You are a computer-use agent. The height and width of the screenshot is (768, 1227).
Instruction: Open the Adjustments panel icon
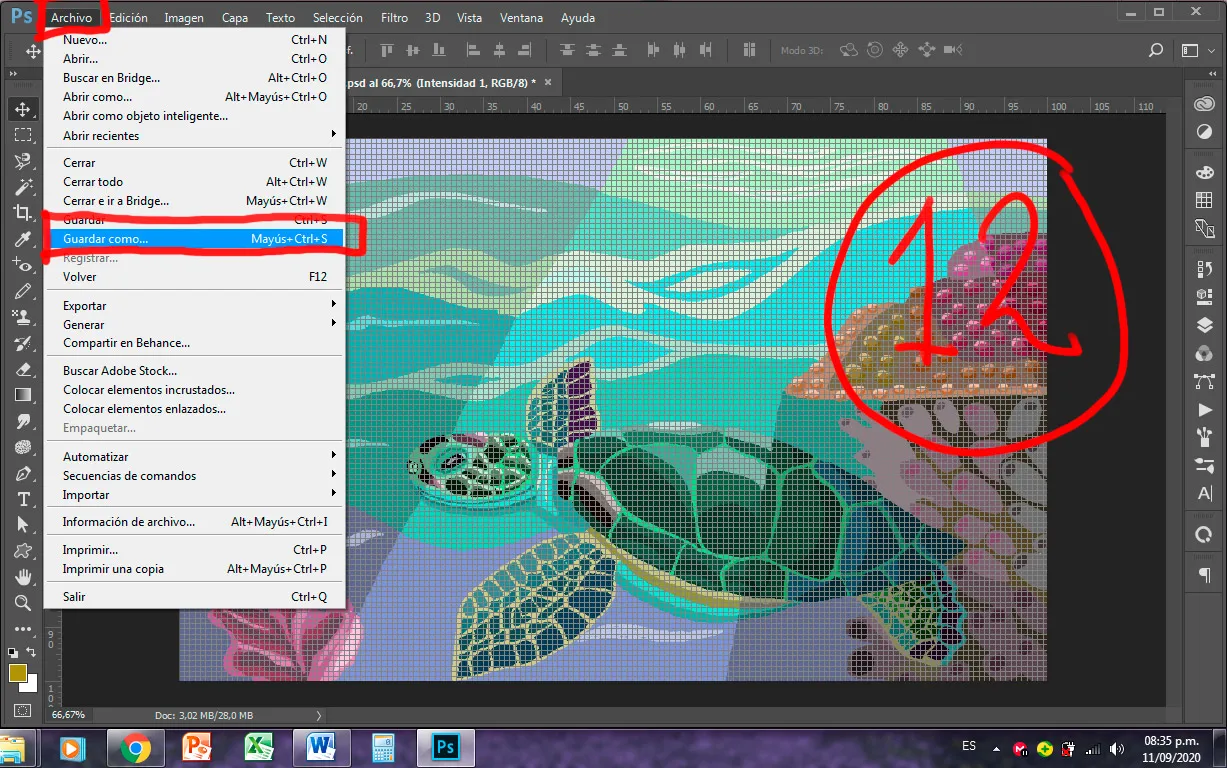[1204, 134]
